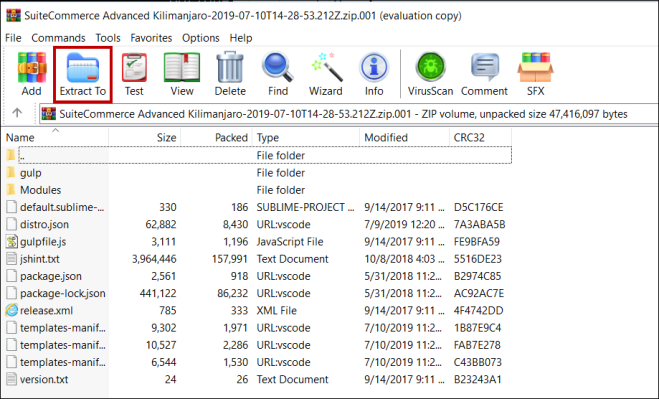
Task: Click the default.sublime file icon
Action: click(x=12, y=207)
